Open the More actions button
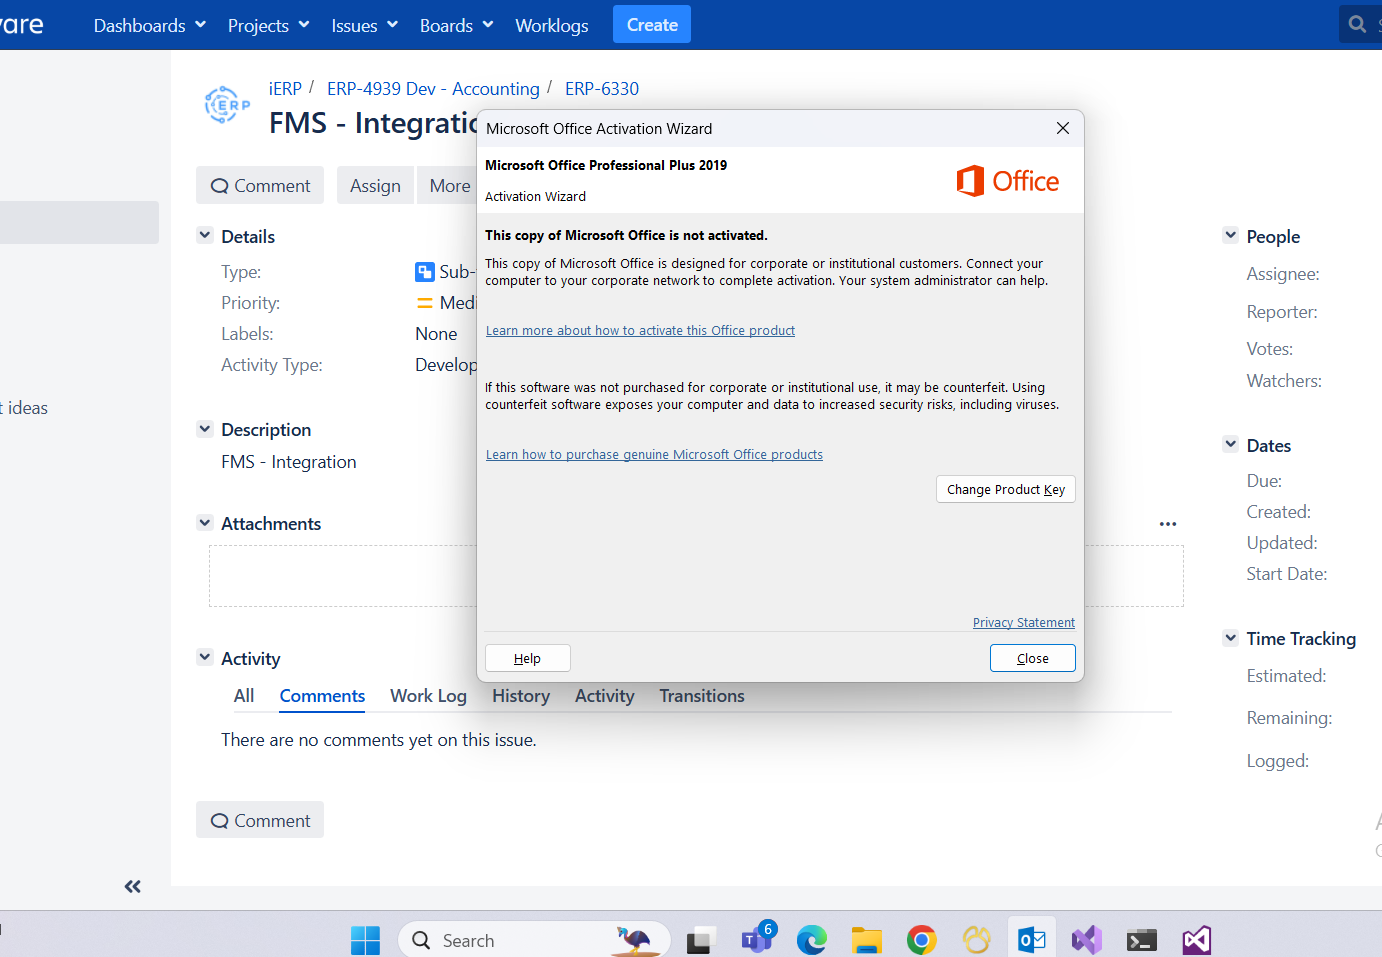 [448, 186]
